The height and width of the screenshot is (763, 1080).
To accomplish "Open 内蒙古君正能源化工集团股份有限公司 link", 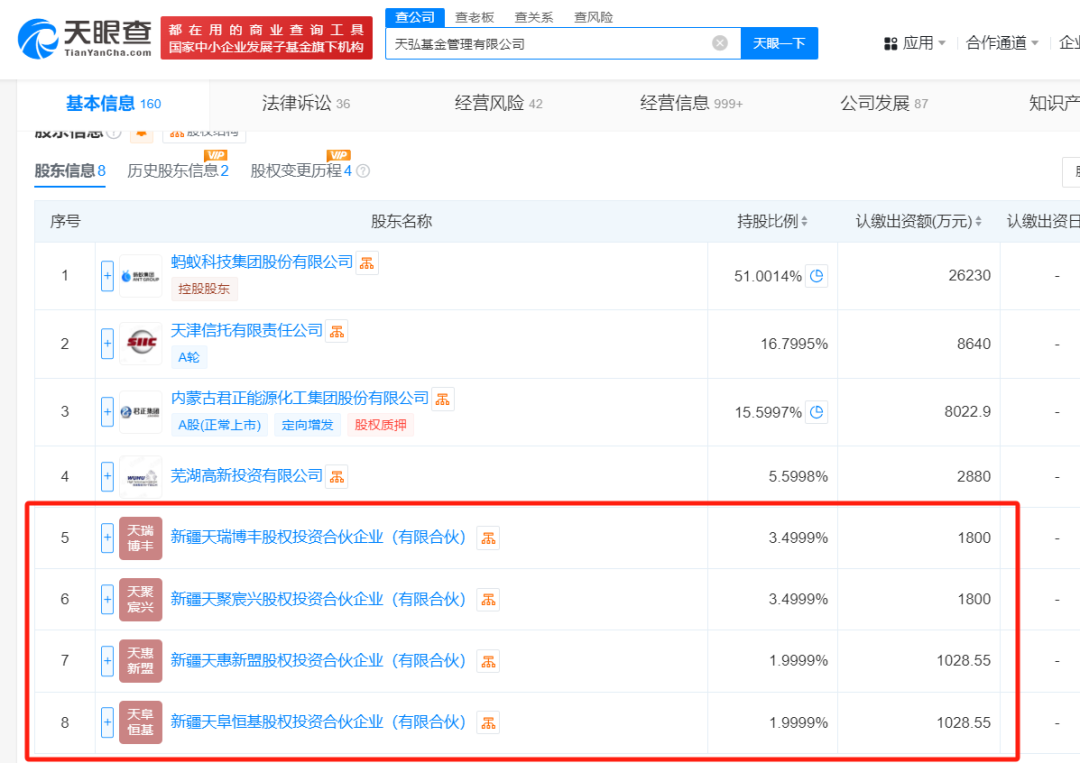I will pos(300,398).
